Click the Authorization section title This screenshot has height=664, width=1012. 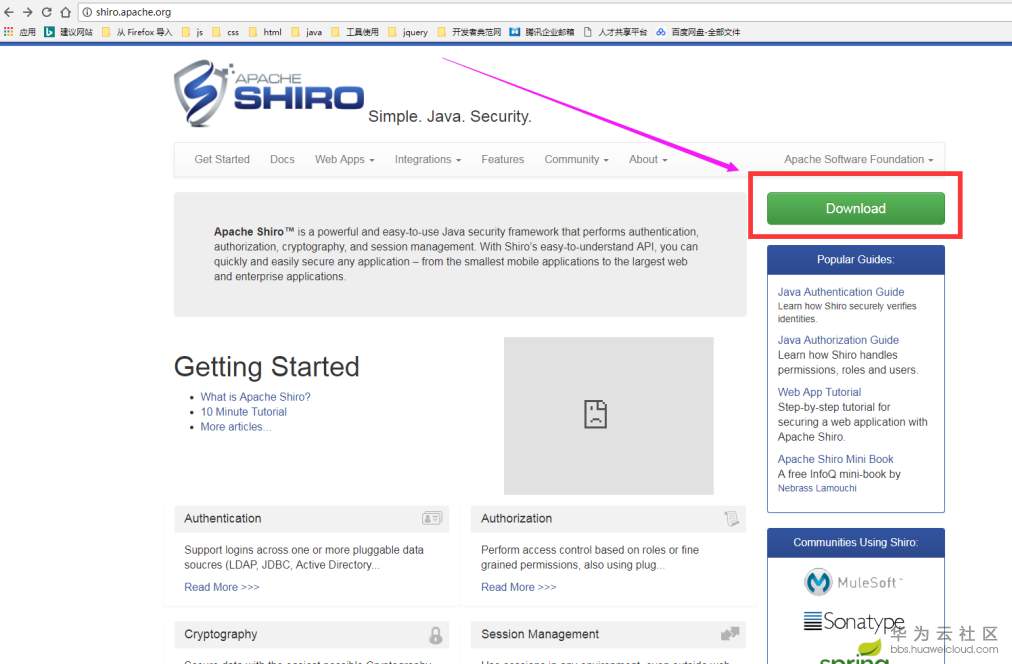[x=516, y=518]
